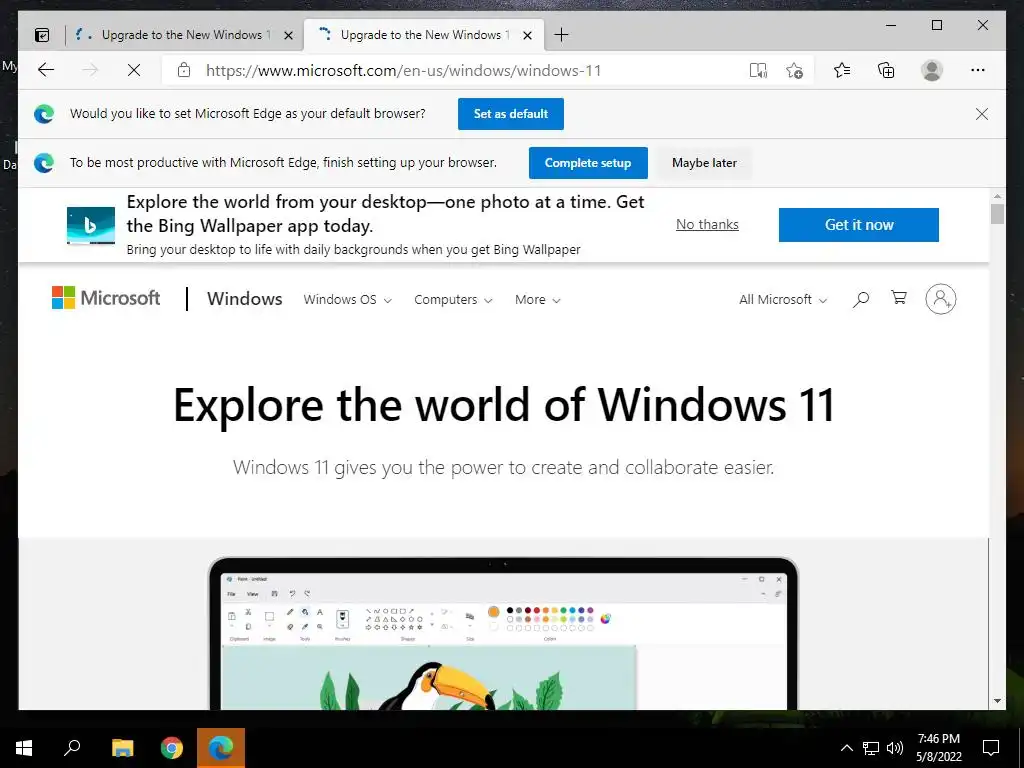Add this page to favorites
Screen dimensions: 1024x768
pyautogui.click(x=795, y=70)
